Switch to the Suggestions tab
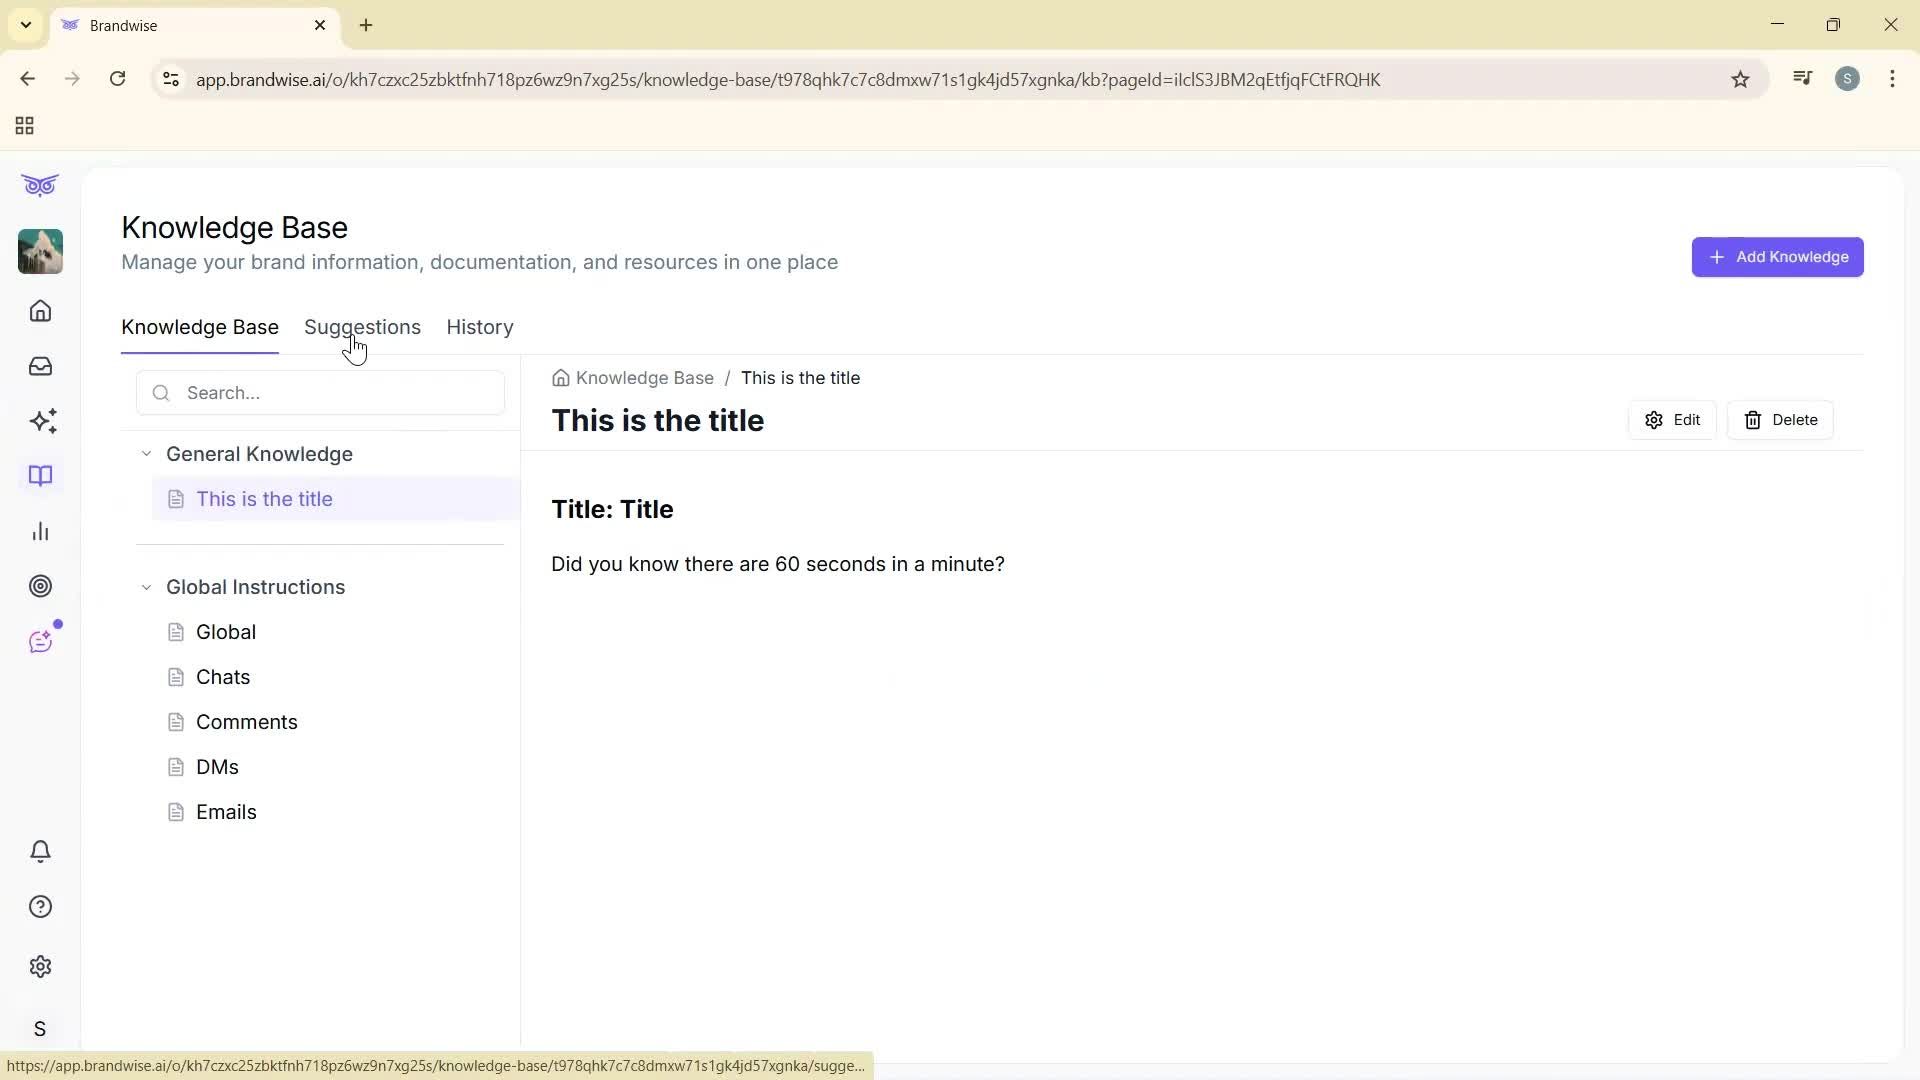Viewport: 1920px width, 1080px height. click(362, 327)
